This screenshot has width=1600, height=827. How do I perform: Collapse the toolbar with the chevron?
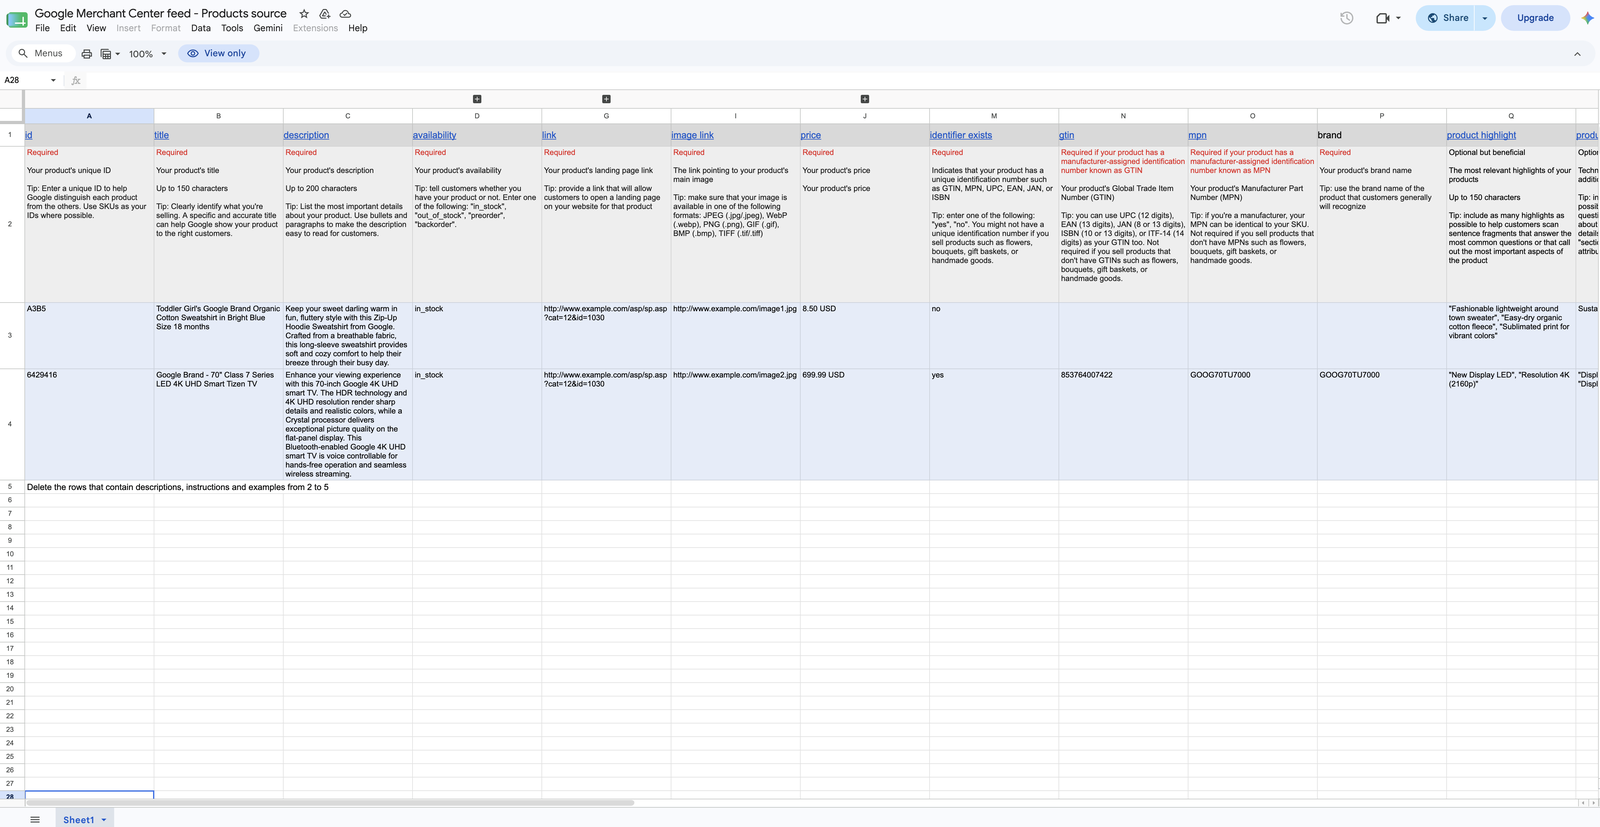tap(1578, 54)
